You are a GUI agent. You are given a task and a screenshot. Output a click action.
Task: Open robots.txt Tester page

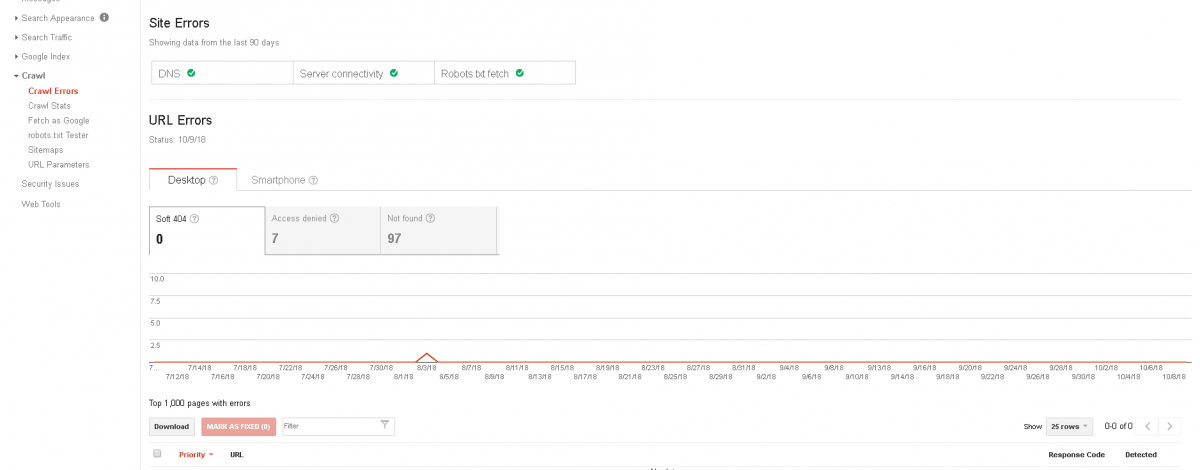tap(58, 135)
